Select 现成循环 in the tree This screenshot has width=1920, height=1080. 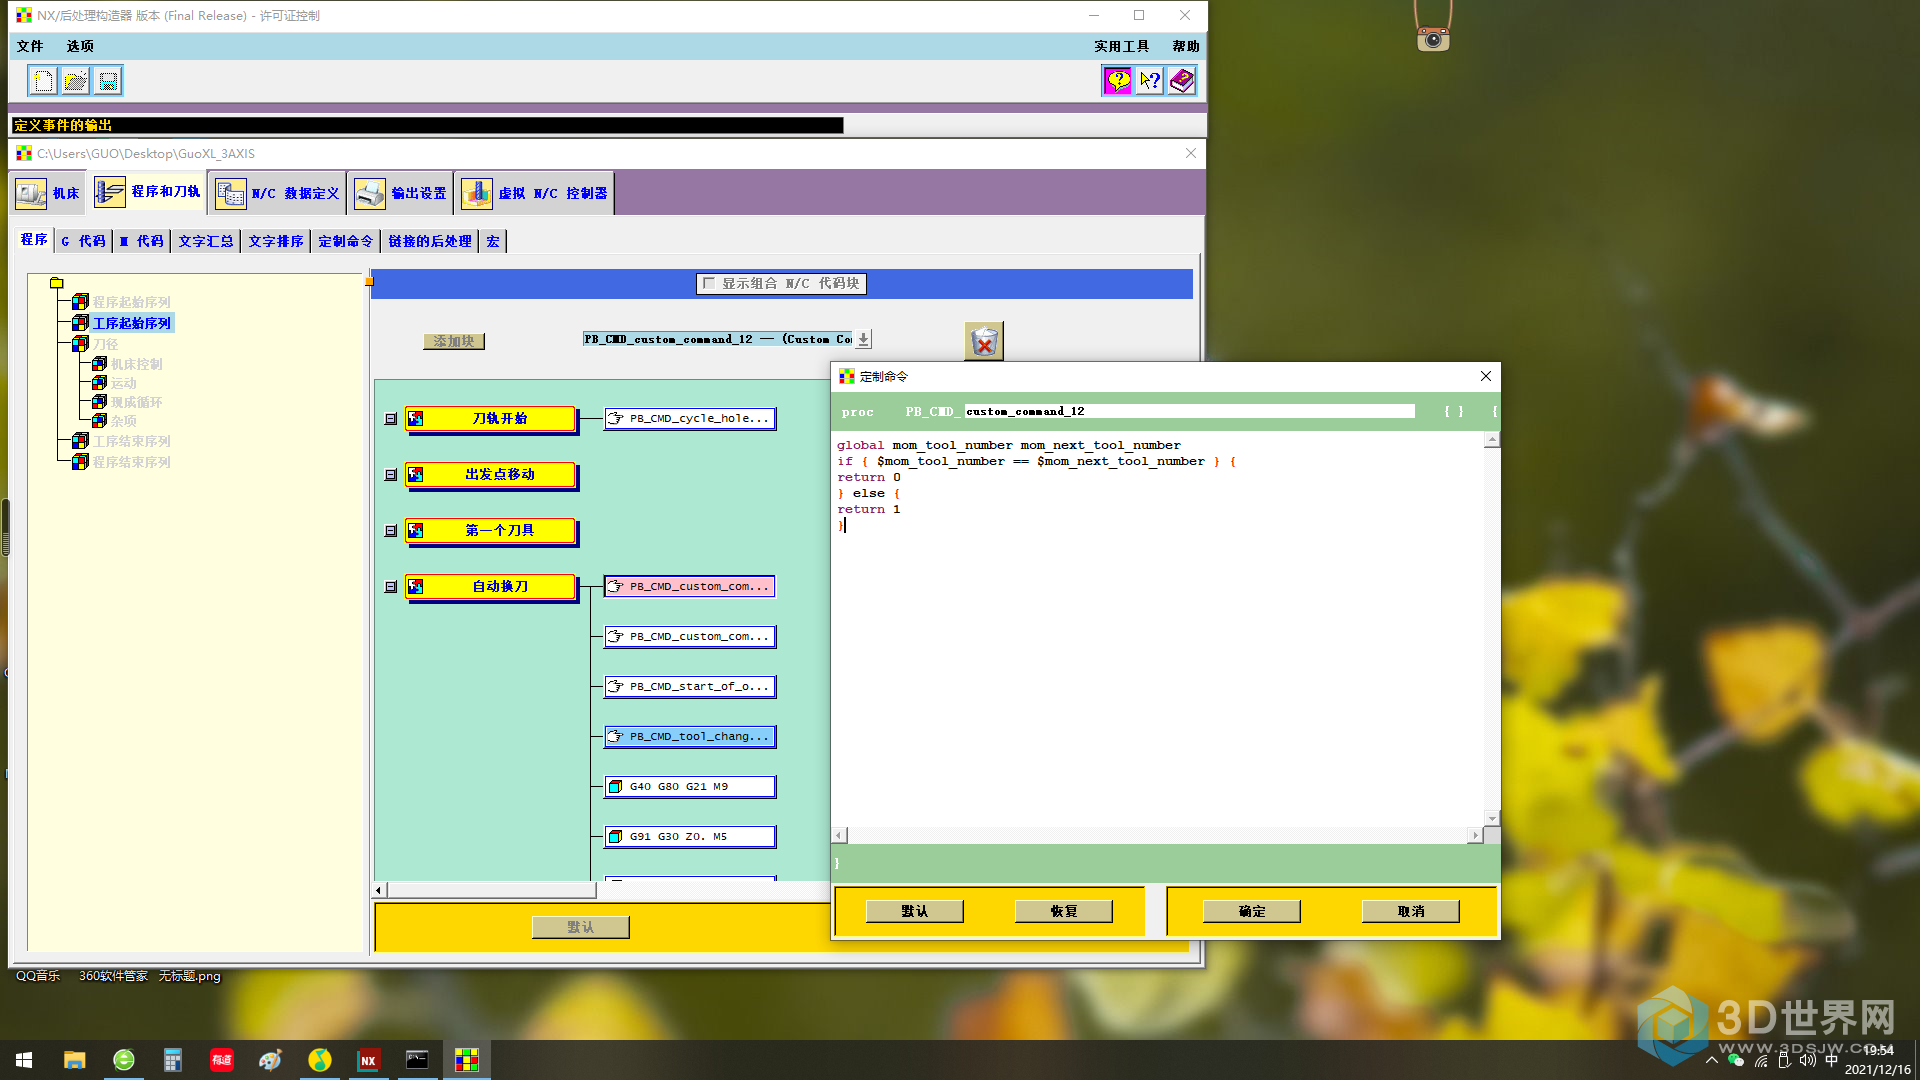[136, 403]
